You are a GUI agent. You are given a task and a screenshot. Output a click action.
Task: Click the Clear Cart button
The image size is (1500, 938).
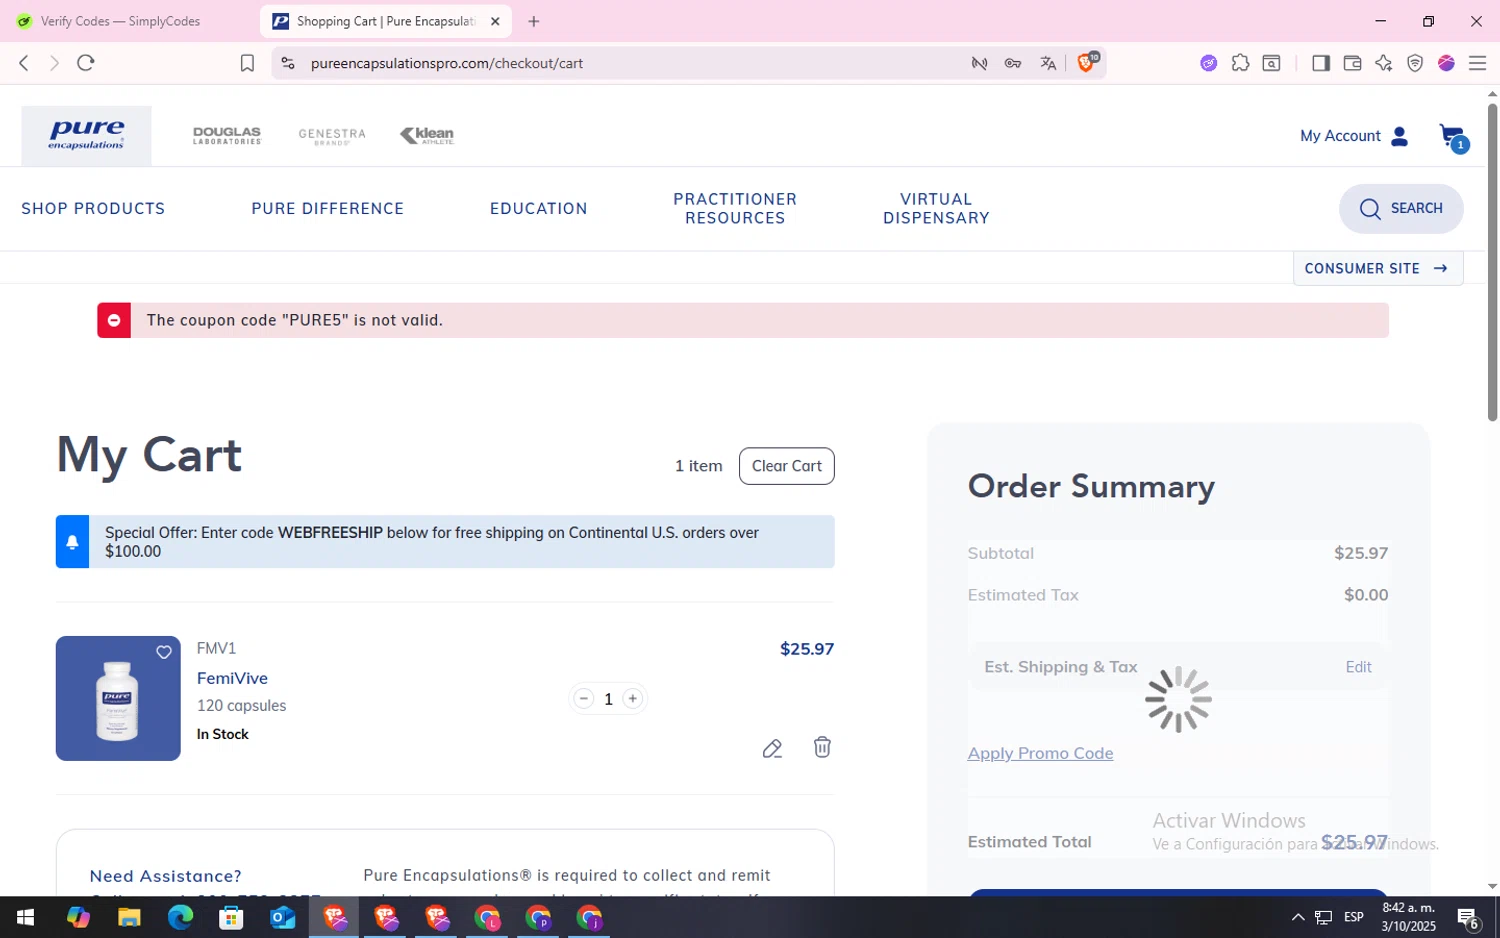pyautogui.click(x=787, y=466)
